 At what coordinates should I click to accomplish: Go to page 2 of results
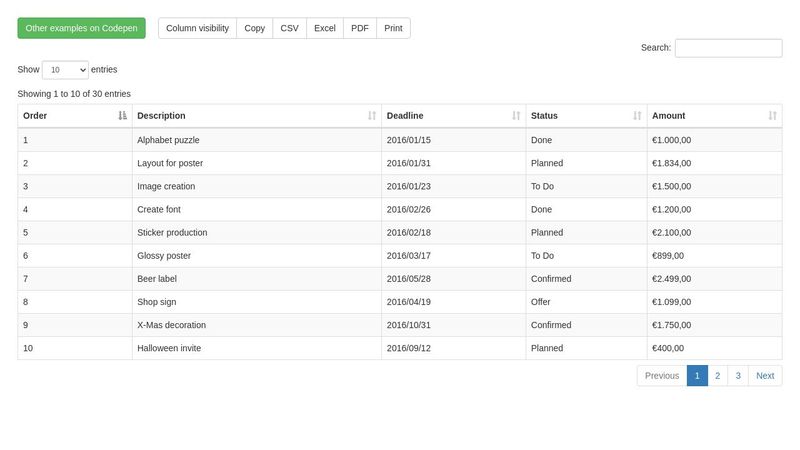[717, 376]
